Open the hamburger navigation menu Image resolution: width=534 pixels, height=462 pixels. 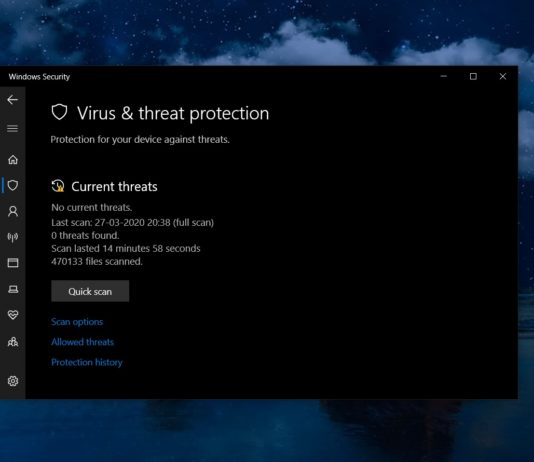[13, 128]
